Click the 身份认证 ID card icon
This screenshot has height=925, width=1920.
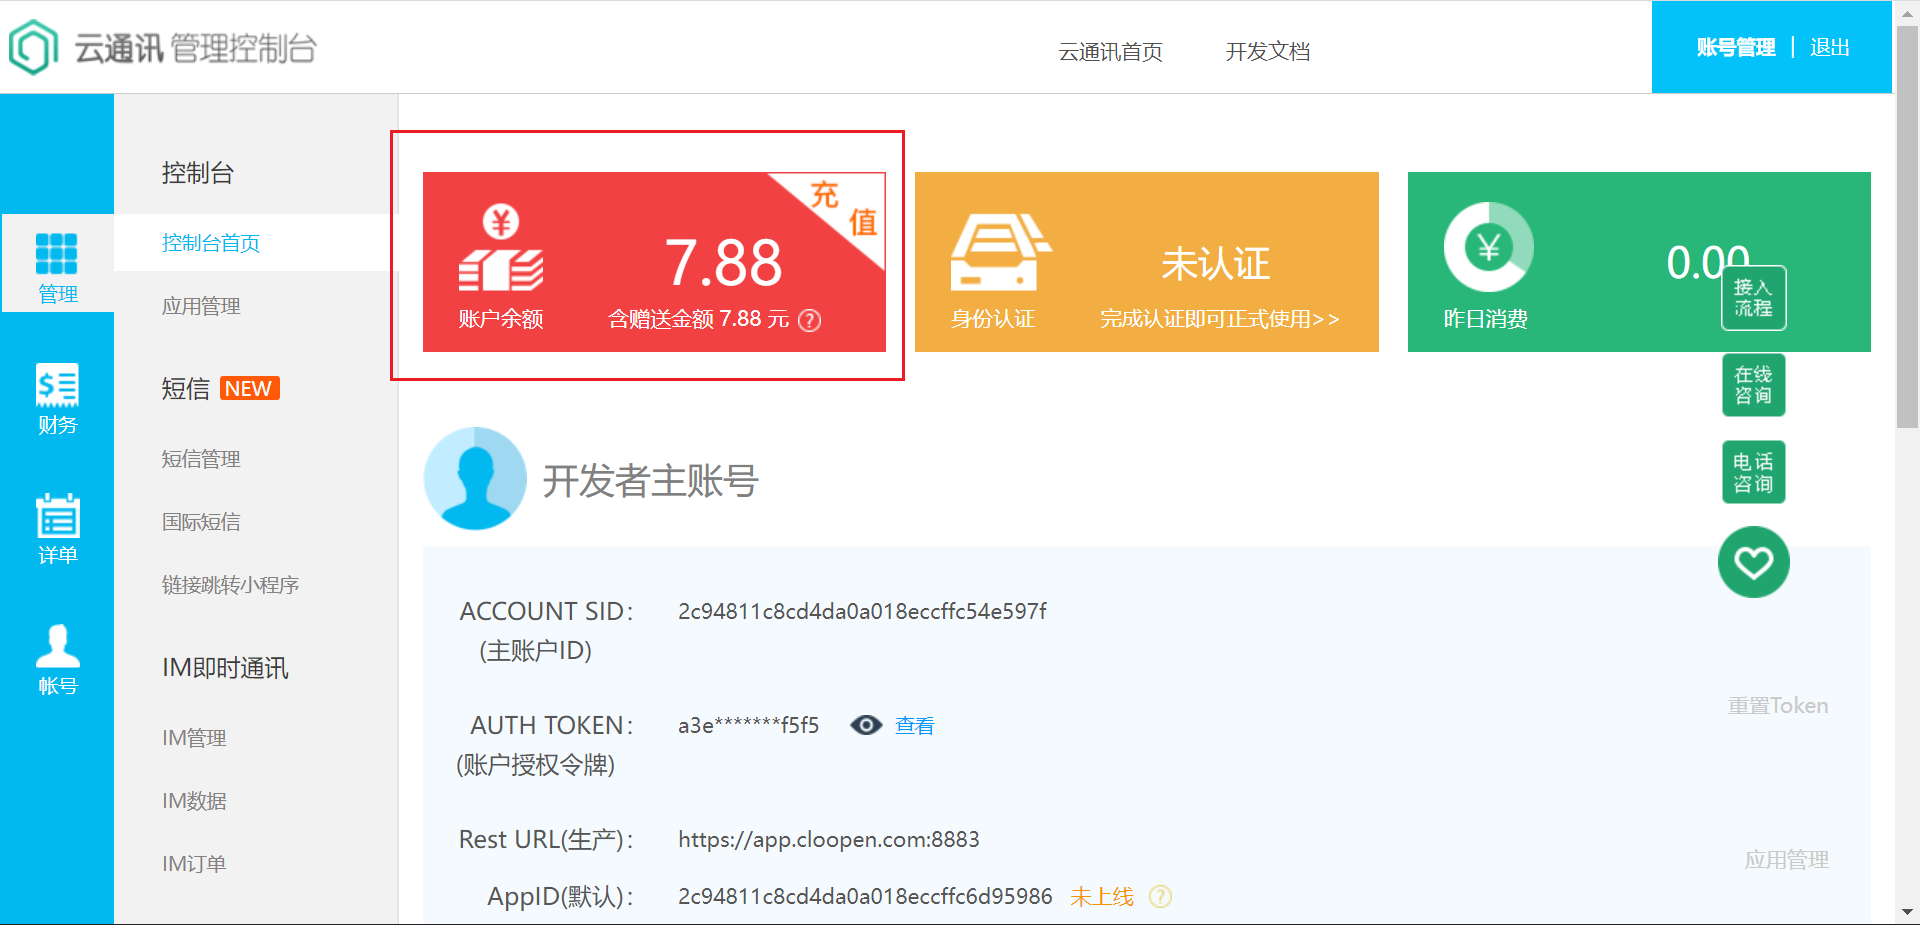click(x=1000, y=252)
